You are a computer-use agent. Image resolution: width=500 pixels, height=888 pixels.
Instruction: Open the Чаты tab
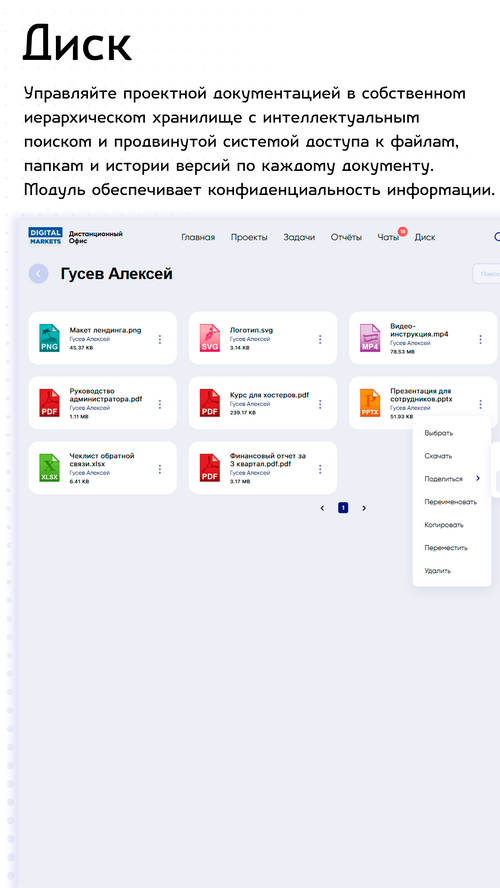point(388,237)
